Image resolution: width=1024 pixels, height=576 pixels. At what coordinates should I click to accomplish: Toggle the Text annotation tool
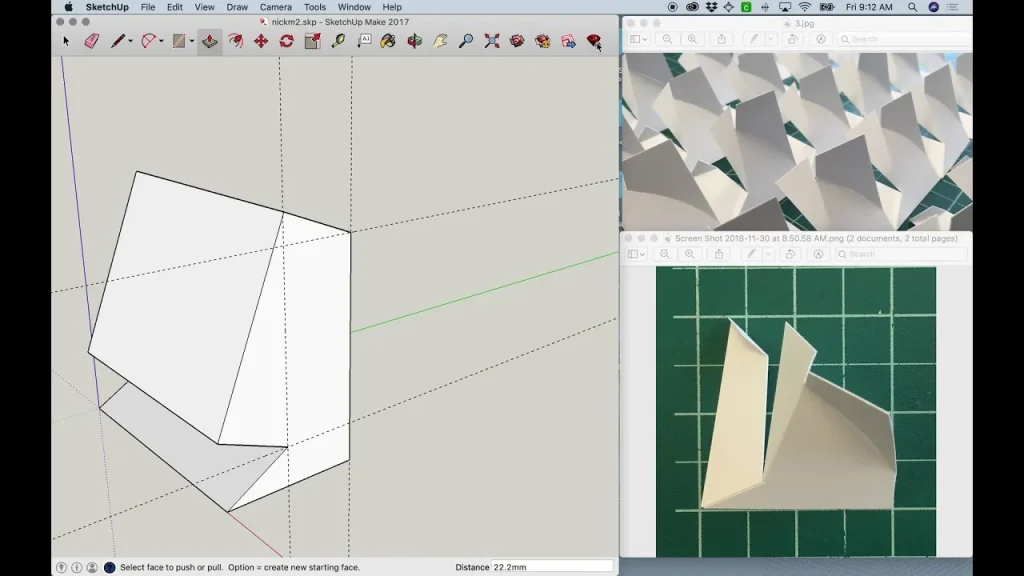click(x=364, y=42)
